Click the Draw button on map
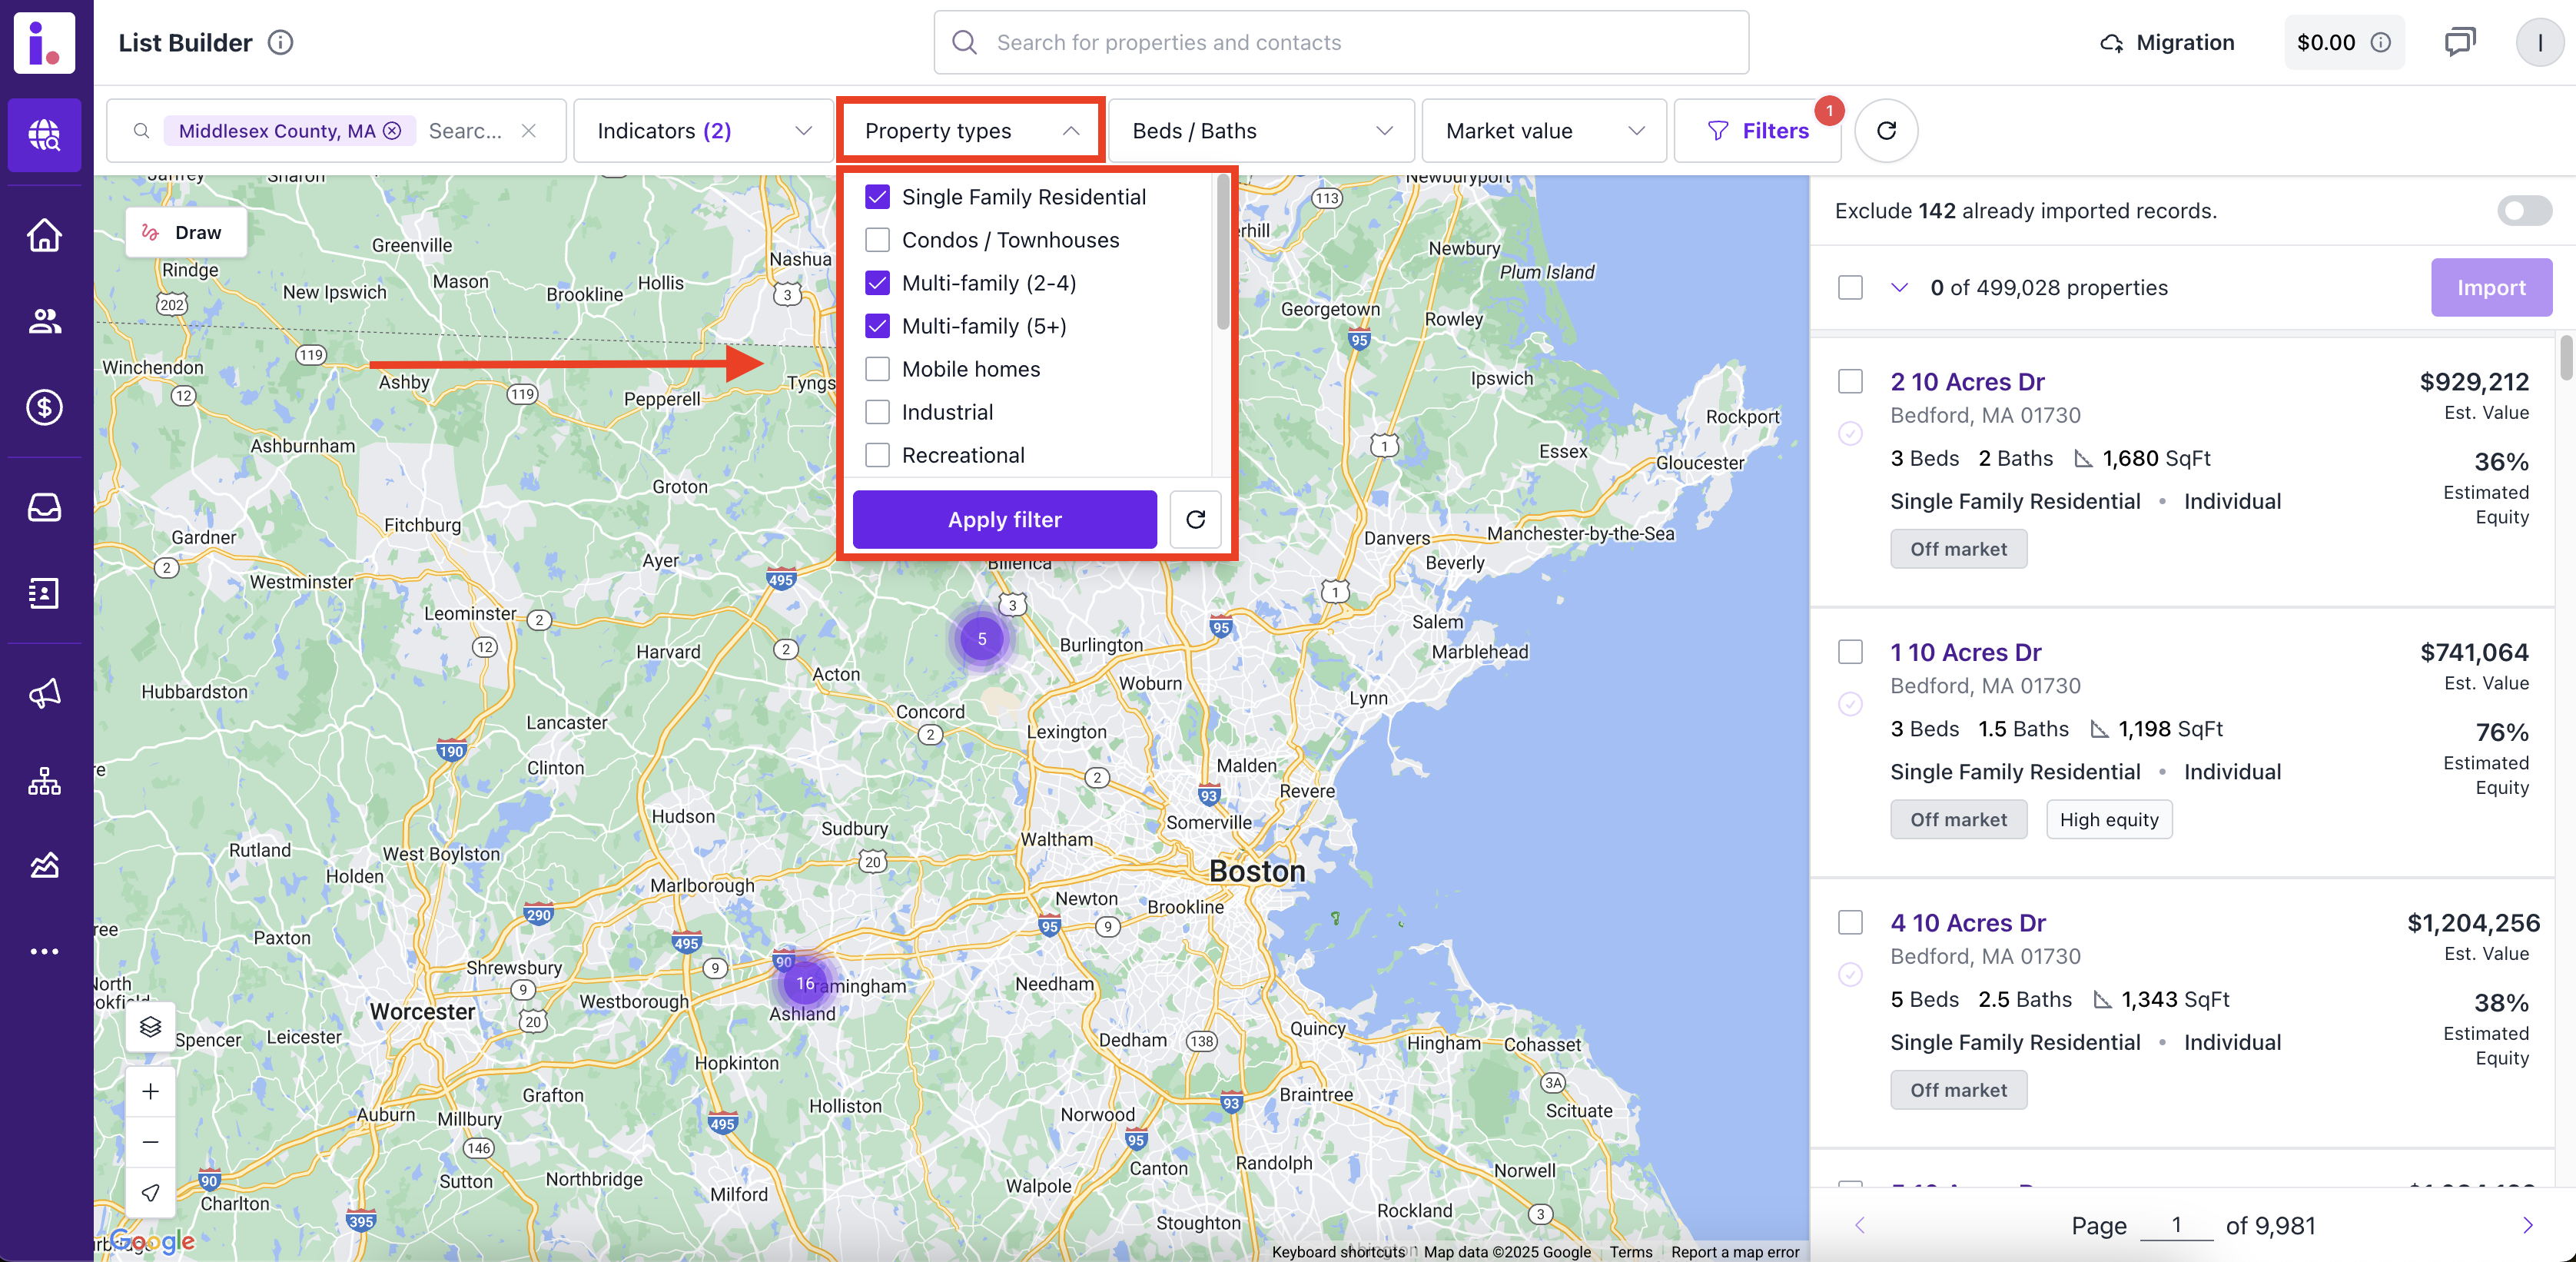Viewport: 2576px width, 1262px height. click(x=186, y=232)
